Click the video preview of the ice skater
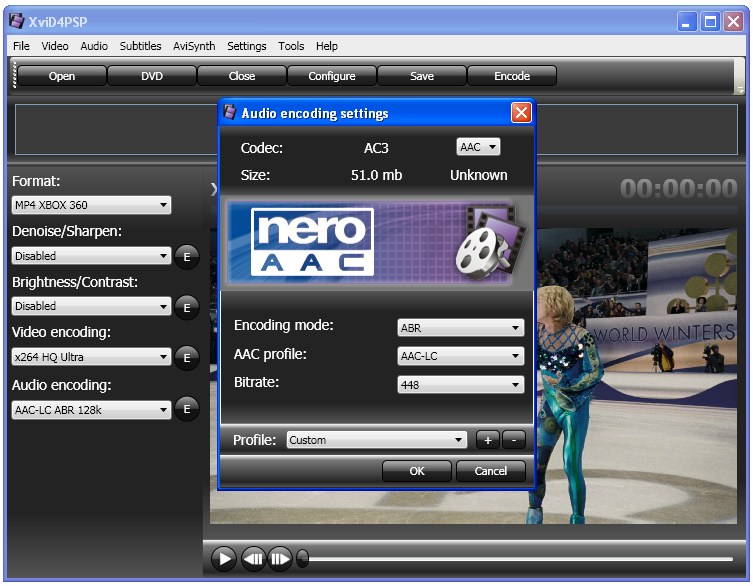 click(x=636, y=375)
